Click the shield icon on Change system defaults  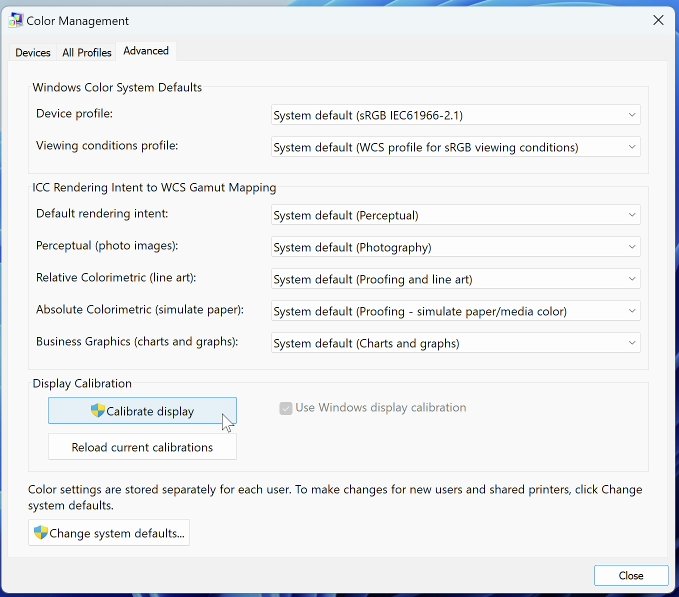coord(41,533)
